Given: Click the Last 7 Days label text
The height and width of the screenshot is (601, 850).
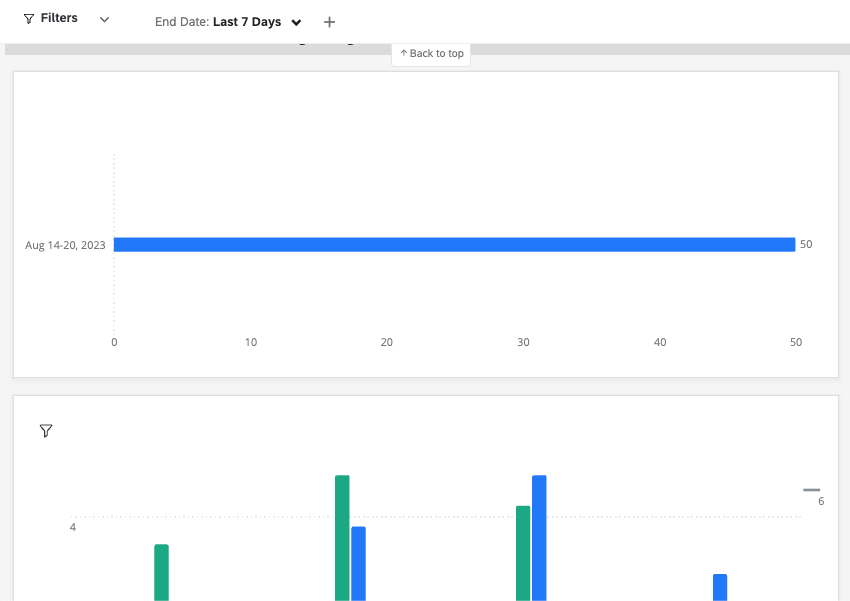Looking at the screenshot, I should tap(246, 21).
